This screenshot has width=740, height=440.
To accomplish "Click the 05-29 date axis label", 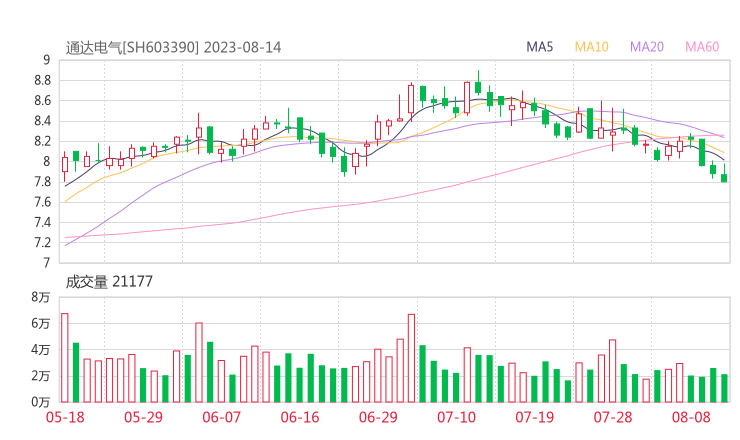I will pos(143,417).
